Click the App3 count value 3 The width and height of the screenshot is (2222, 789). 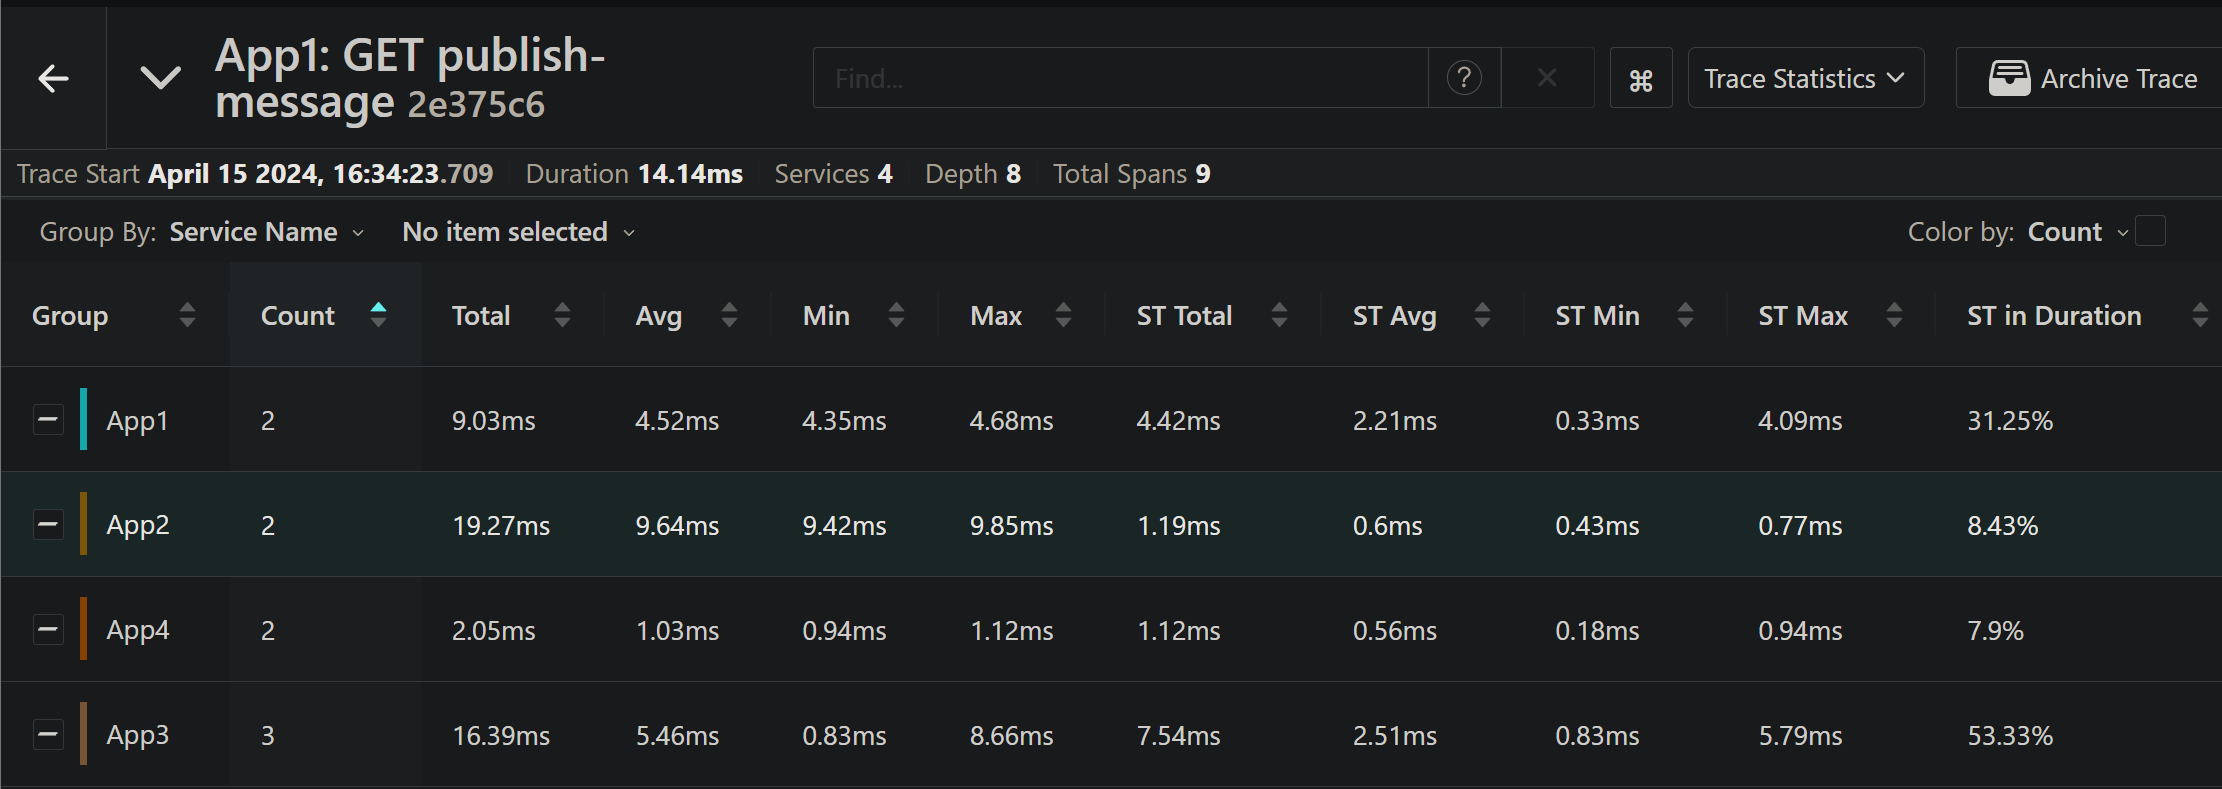pyautogui.click(x=268, y=736)
